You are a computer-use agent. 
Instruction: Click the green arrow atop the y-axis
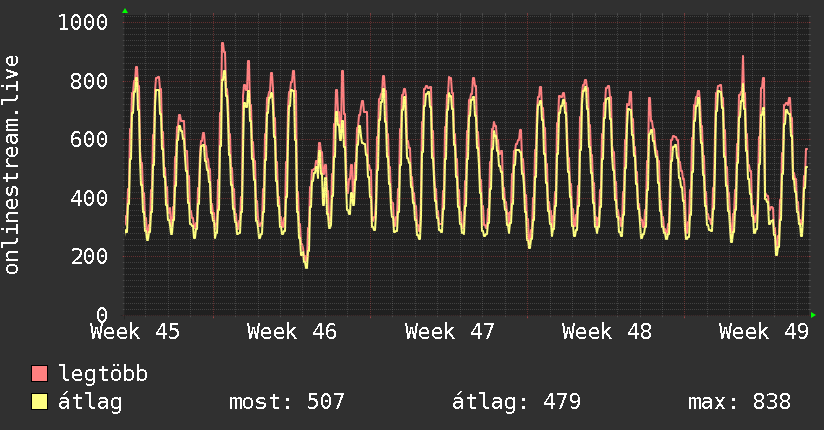(x=125, y=11)
